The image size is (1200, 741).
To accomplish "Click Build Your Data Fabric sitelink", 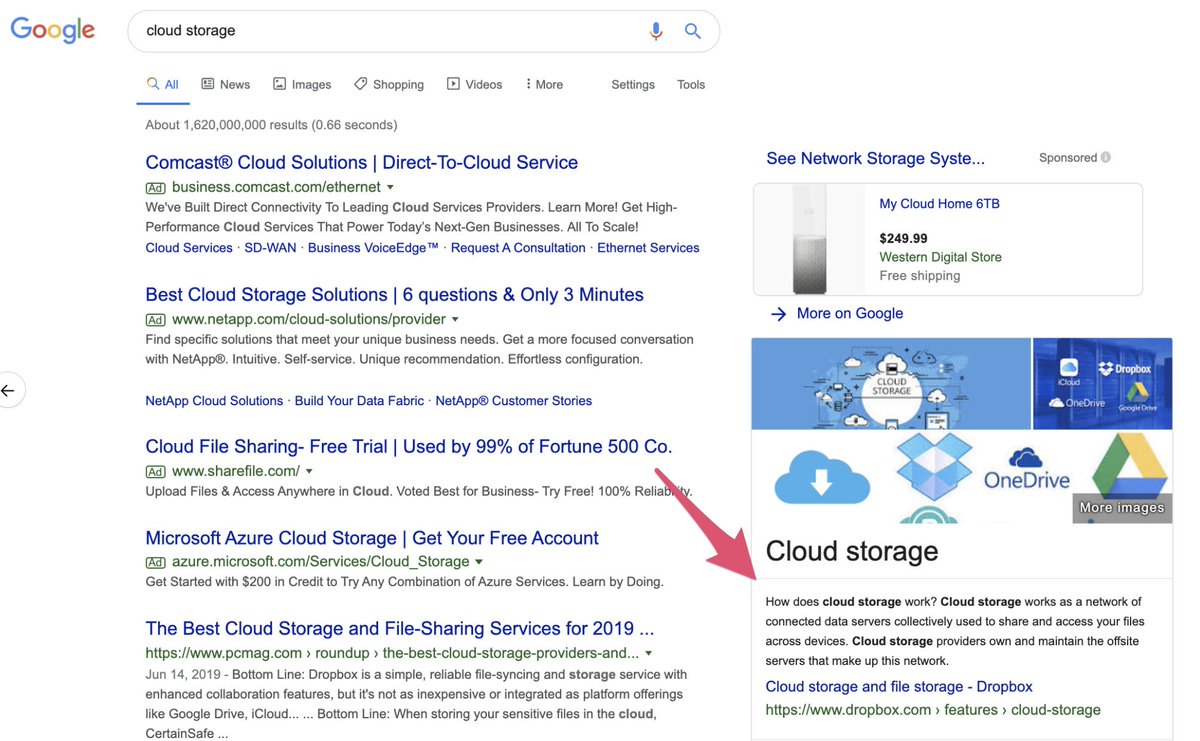I will point(360,401).
